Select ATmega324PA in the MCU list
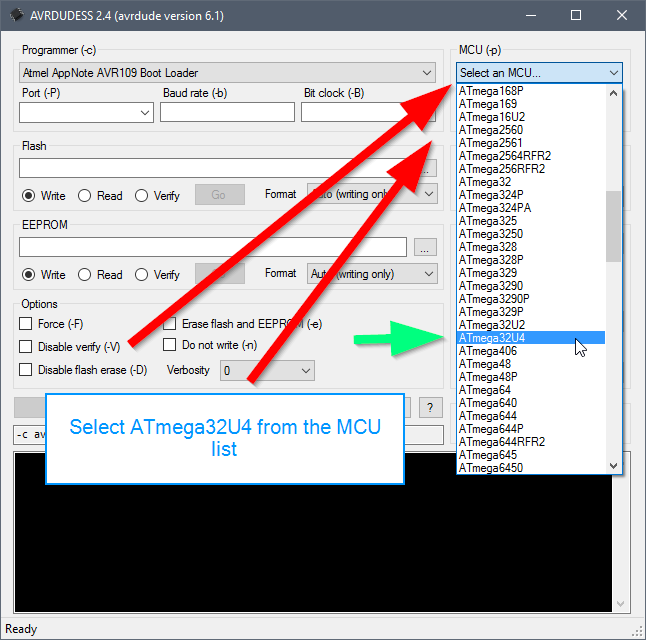The width and height of the screenshot is (646, 640). [x=531, y=208]
